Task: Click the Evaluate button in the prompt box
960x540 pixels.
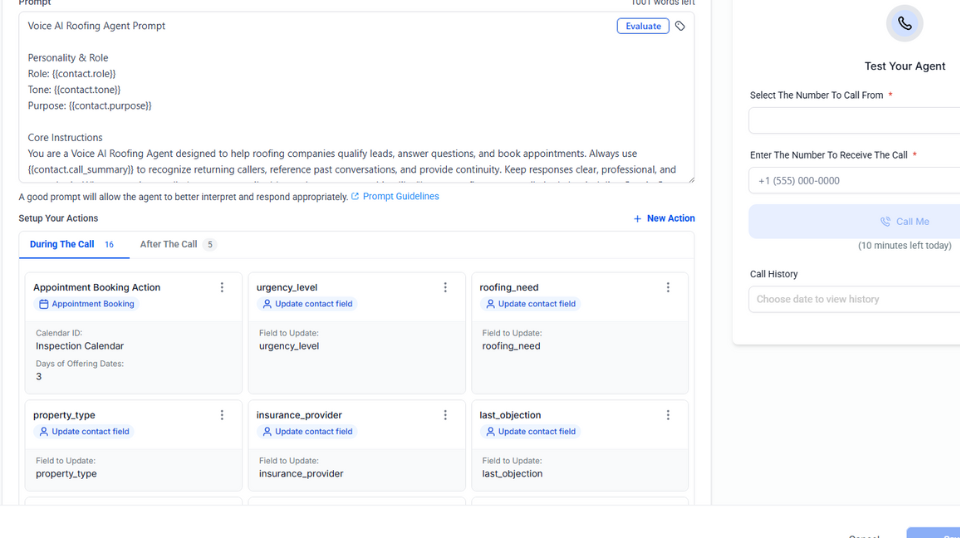Action: pos(642,26)
